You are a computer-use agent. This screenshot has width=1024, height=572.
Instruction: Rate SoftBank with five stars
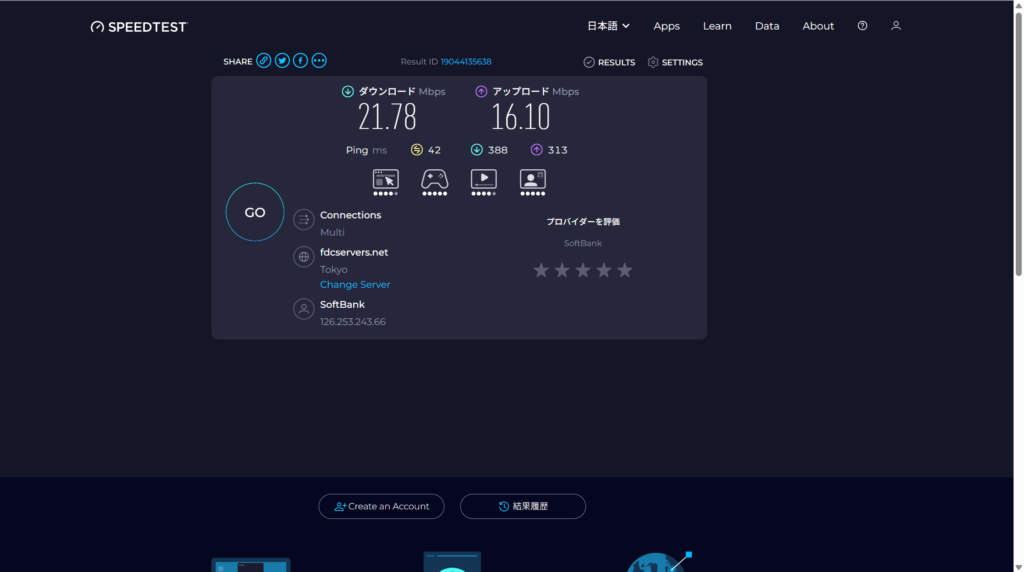(625, 270)
